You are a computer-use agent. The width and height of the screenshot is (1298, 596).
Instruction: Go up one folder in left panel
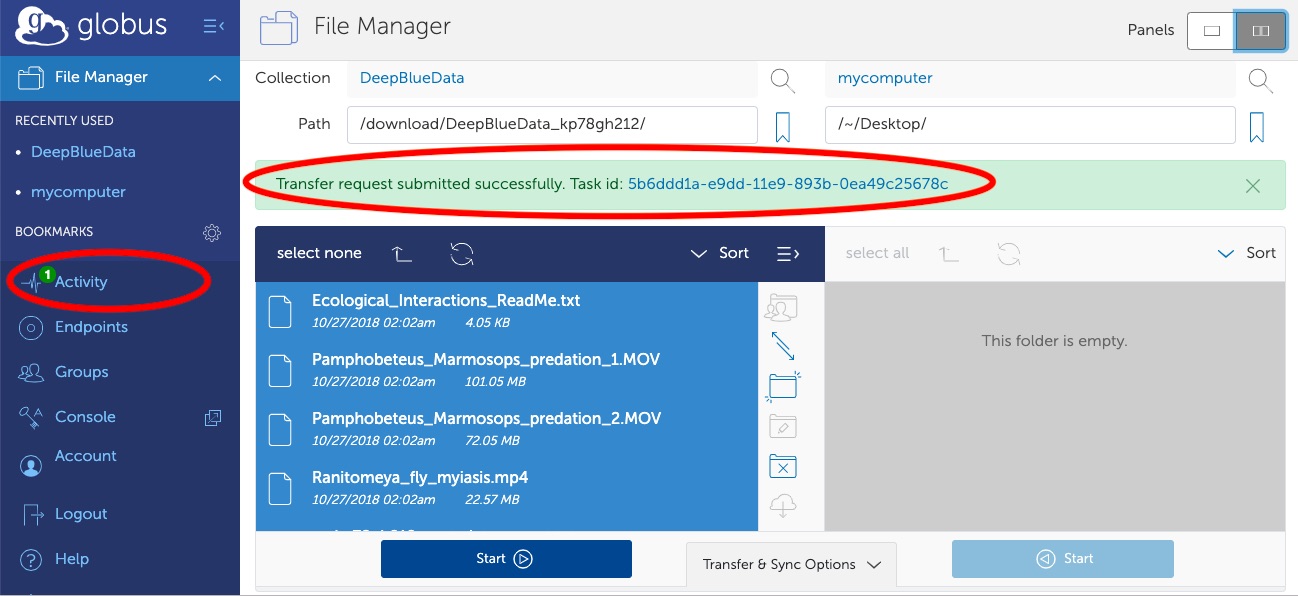[402, 254]
